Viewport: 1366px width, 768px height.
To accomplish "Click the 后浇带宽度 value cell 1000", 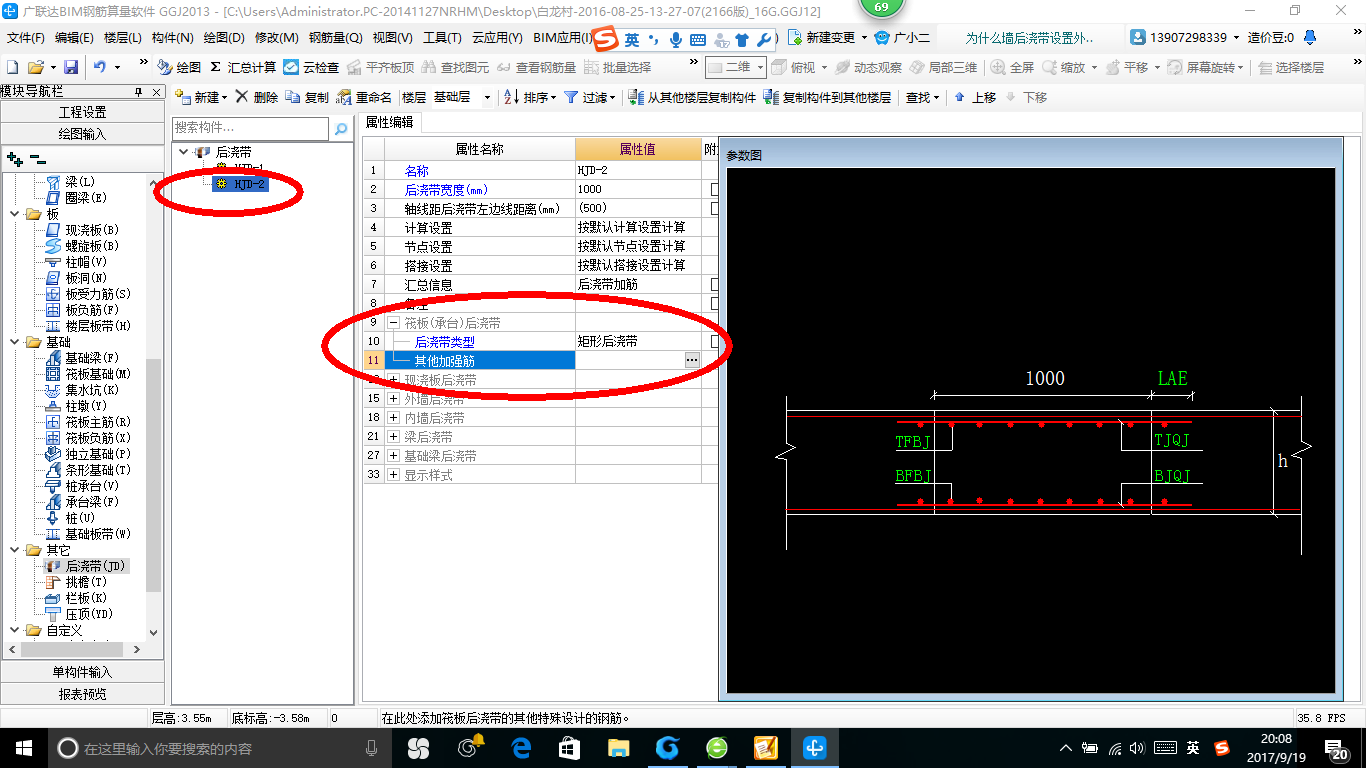I will click(x=638, y=189).
